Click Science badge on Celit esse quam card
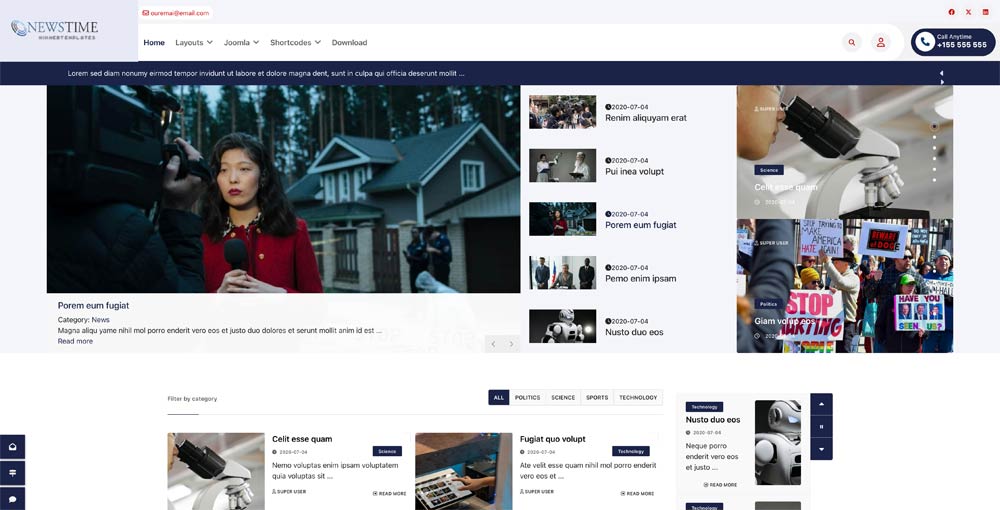The height and width of the screenshot is (510, 1000). pyautogui.click(x=387, y=451)
